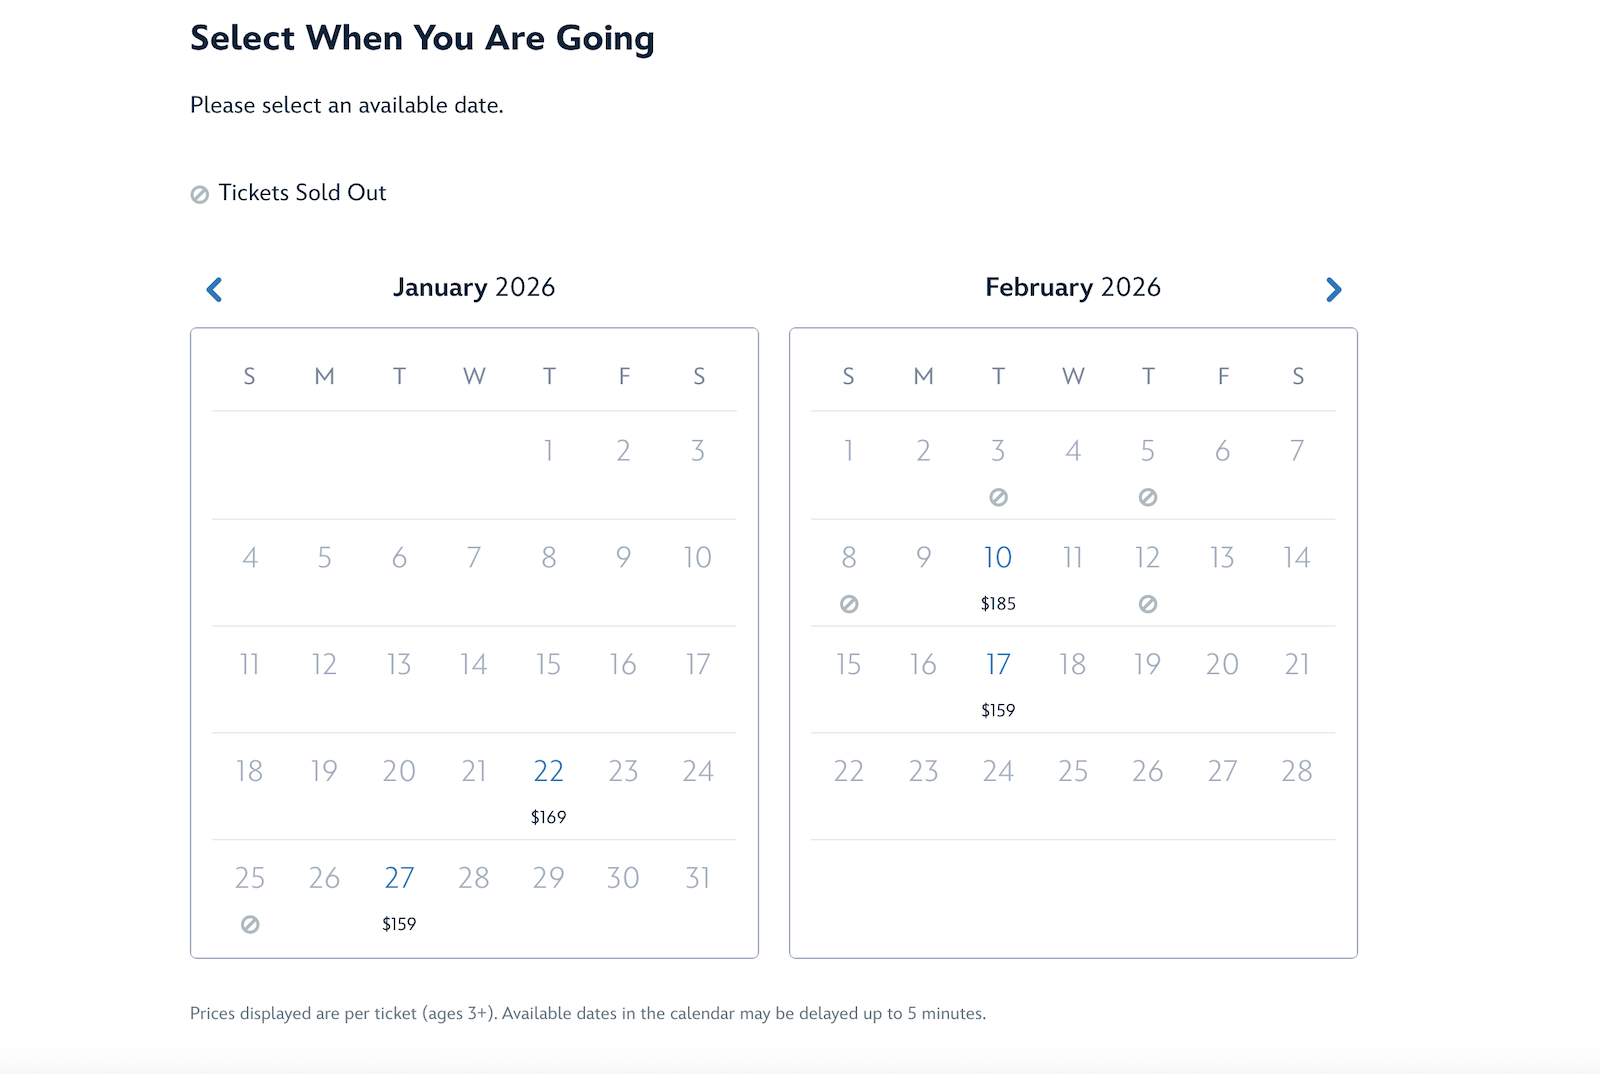Click the Select When You Are Going heading

(422, 38)
